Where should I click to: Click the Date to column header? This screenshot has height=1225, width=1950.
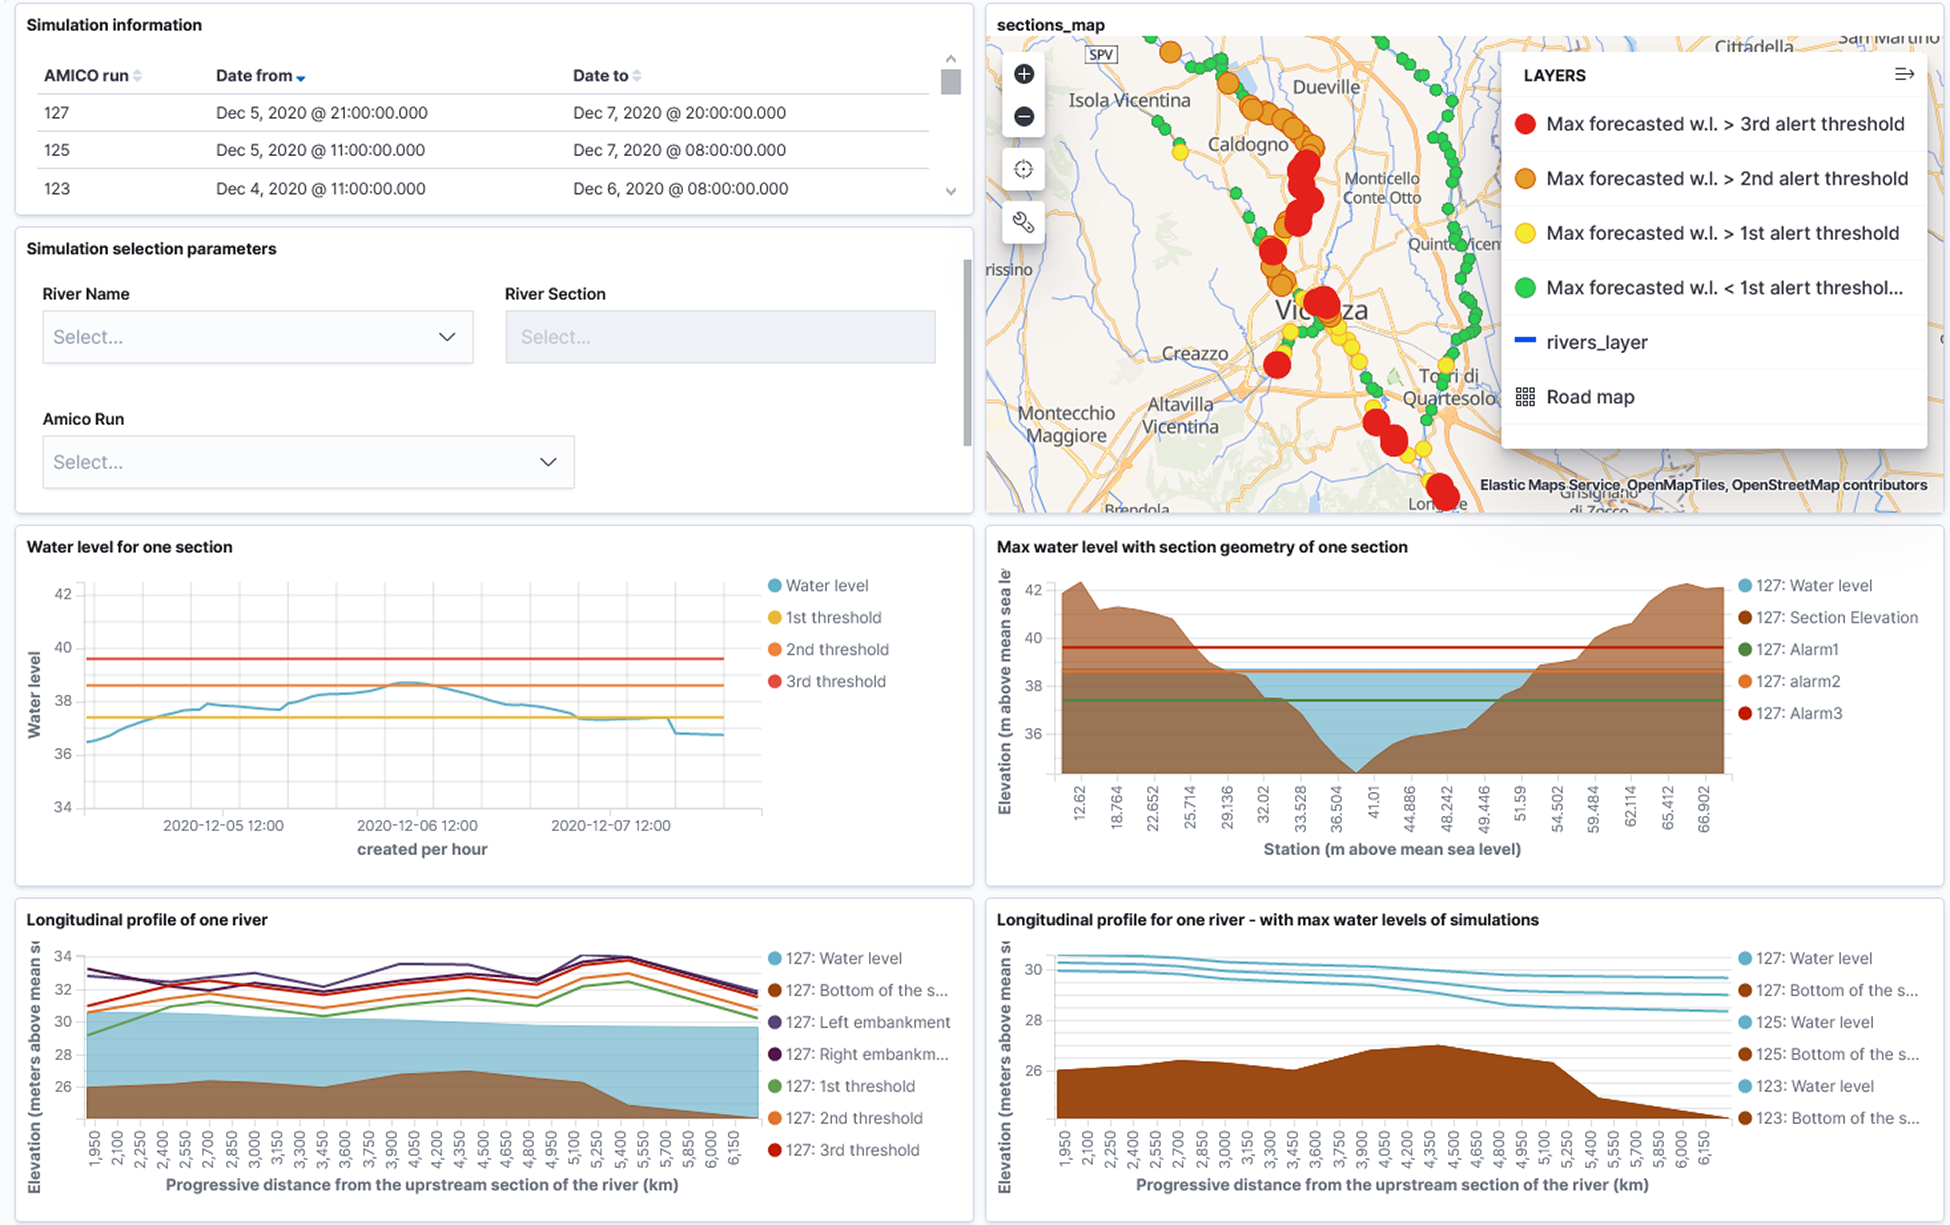(600, 76)
